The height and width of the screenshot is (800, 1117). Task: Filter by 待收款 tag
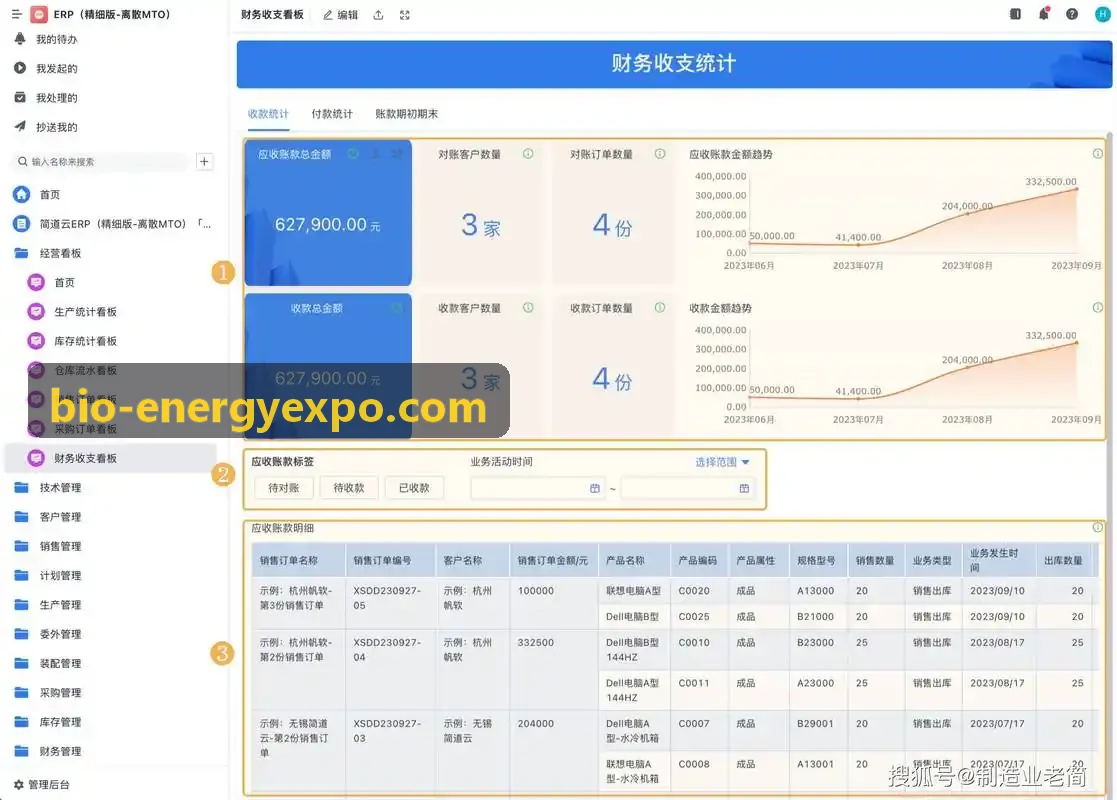[349, 488]
